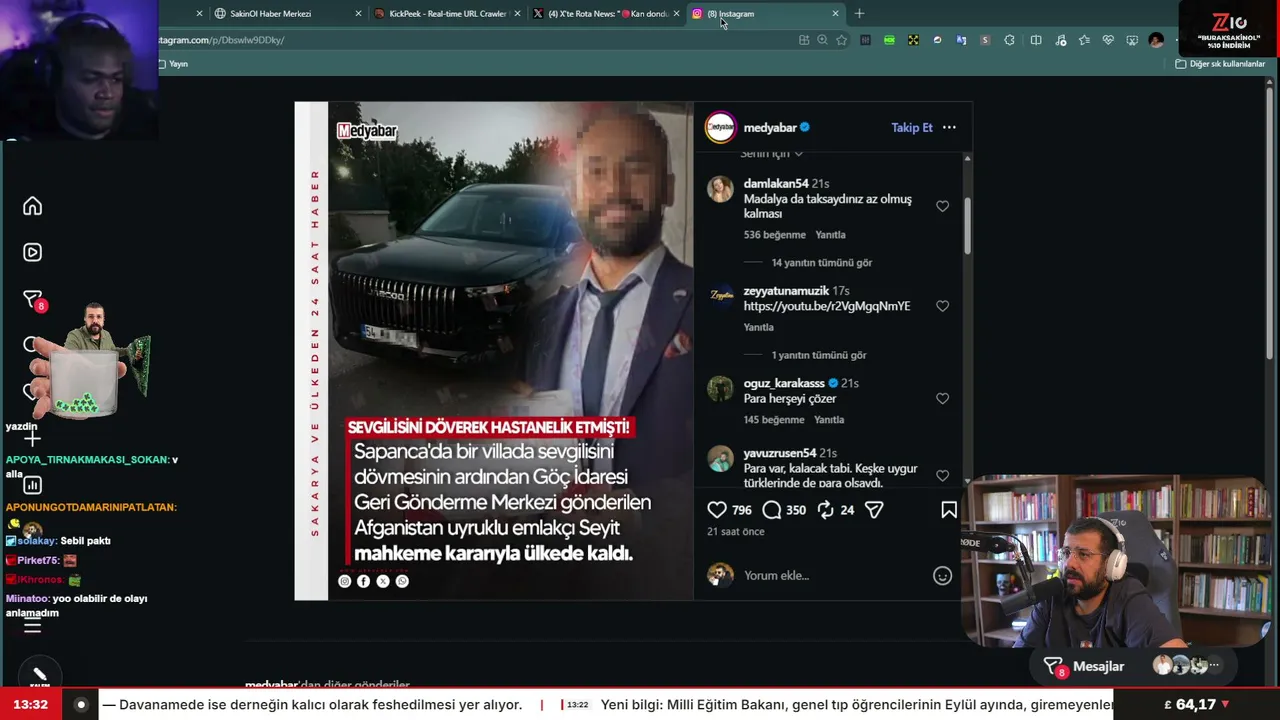Zoom page using the magnifier address-bar icon
Screen dimensions: 1280x720
point(822,40)
